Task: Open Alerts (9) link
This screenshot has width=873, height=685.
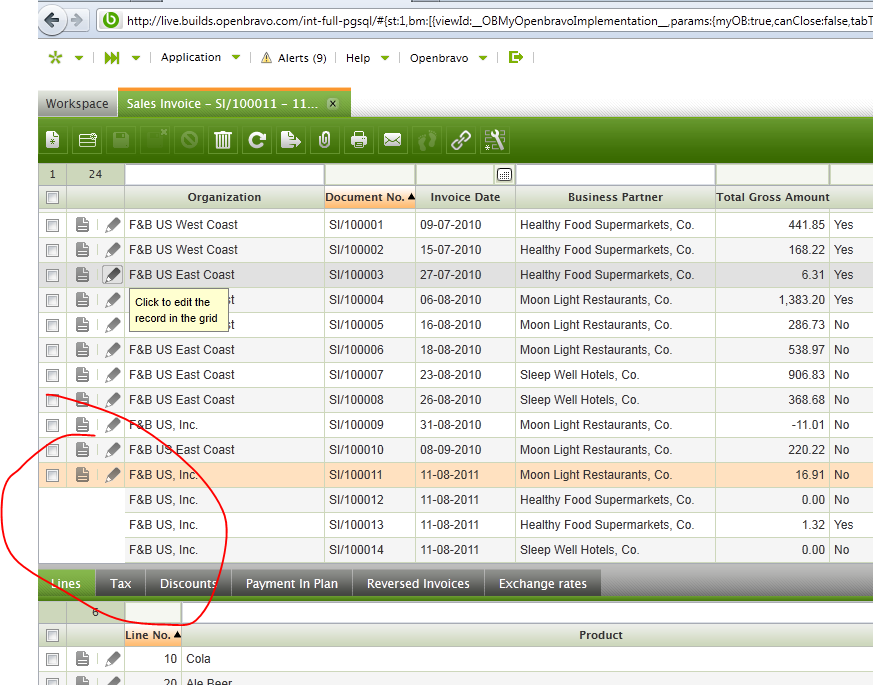Action: 293,58
